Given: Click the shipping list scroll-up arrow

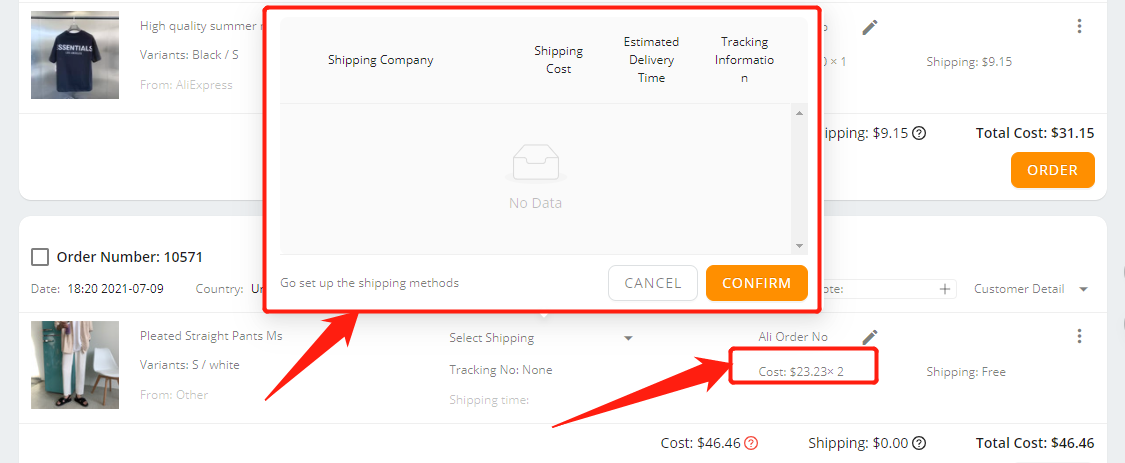Looking at the screenshot, I should pos(799,113).
